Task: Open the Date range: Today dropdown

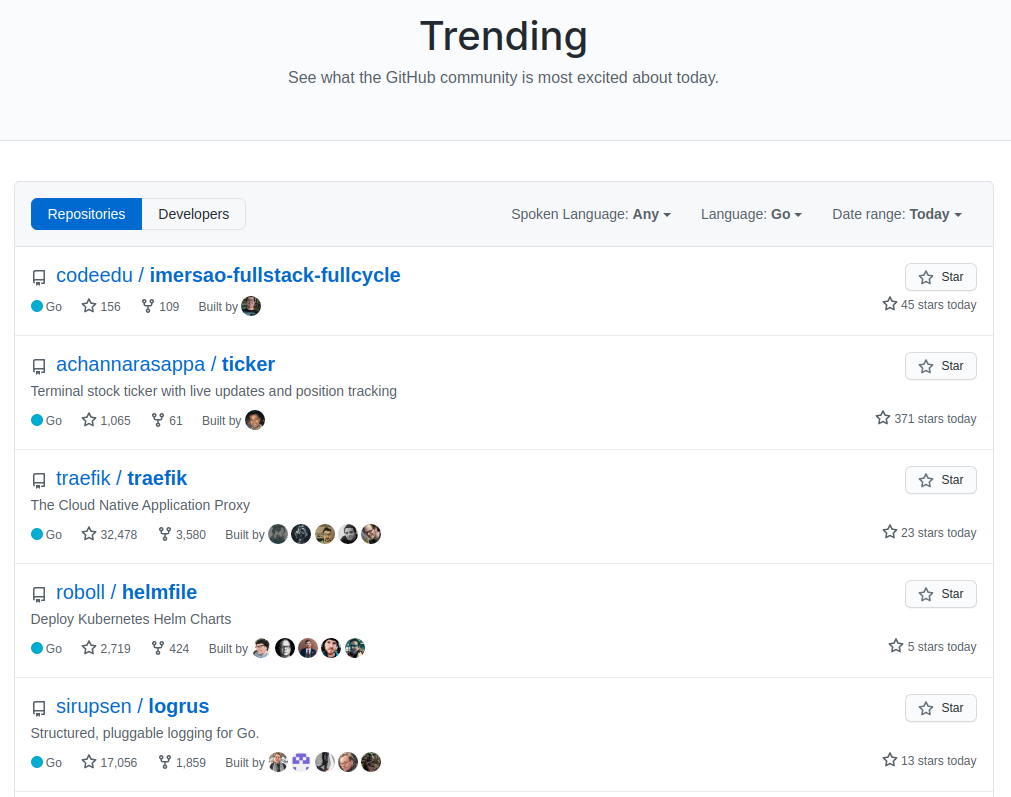Action: tap(897, 214)
